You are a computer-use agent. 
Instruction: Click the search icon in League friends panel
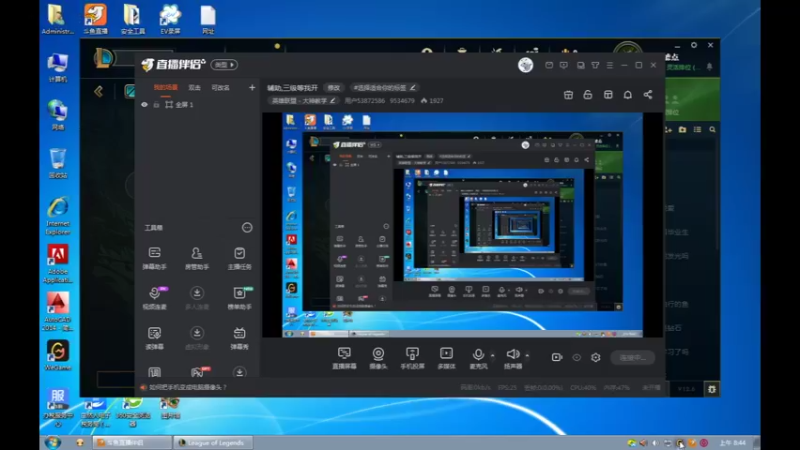(x=712, y=130)
